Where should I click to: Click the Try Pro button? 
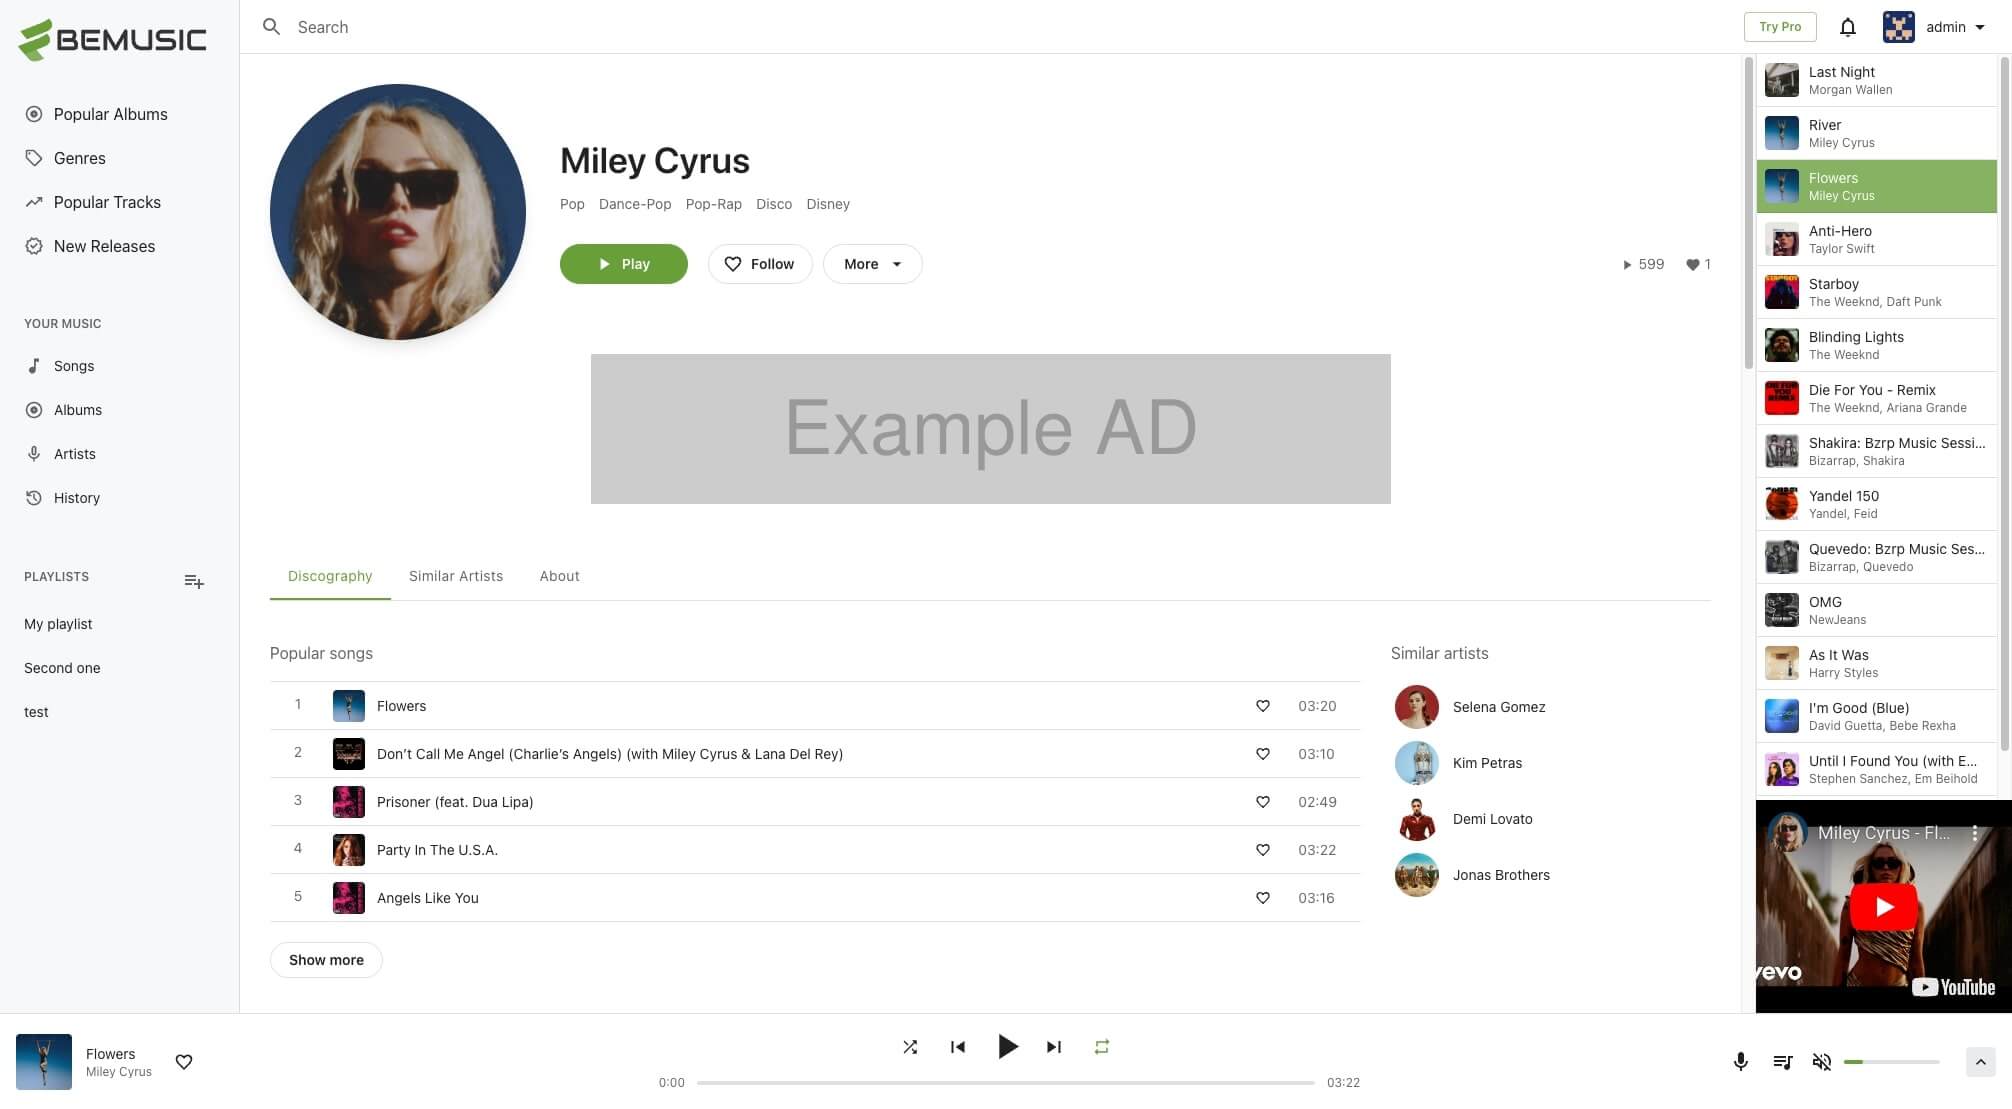point(1780,27)
